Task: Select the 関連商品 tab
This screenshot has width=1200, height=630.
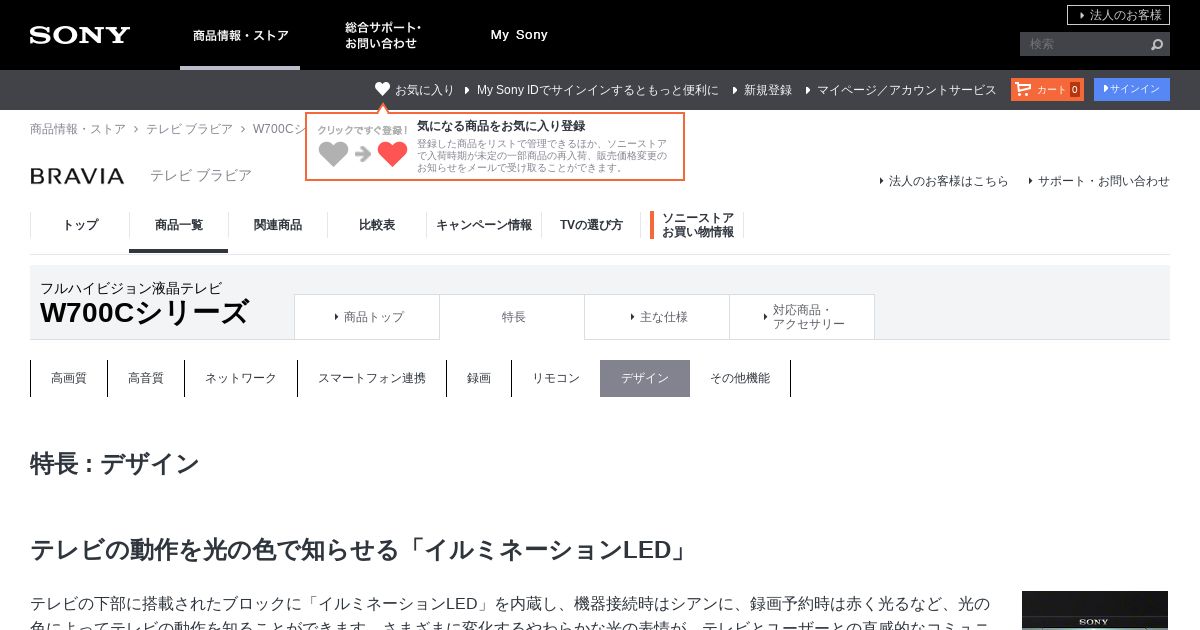Action: click(x=278, y=225)
